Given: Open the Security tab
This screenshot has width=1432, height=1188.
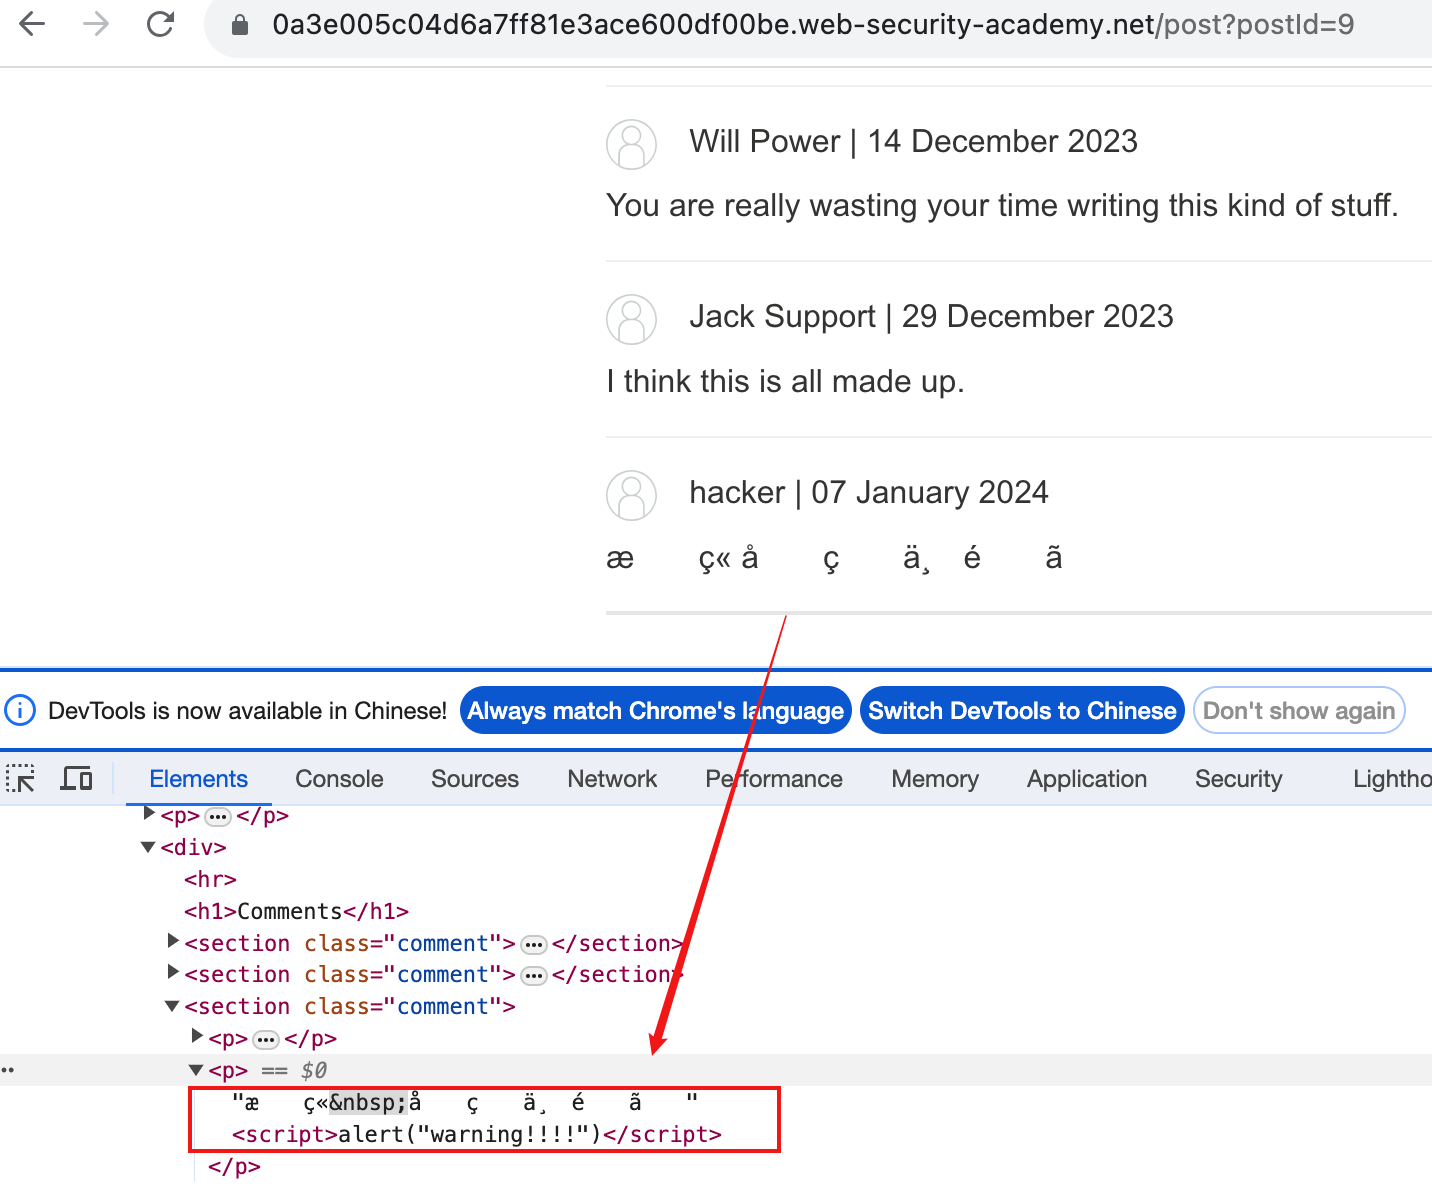Looking at the screenshot, I should (1238, 779).
